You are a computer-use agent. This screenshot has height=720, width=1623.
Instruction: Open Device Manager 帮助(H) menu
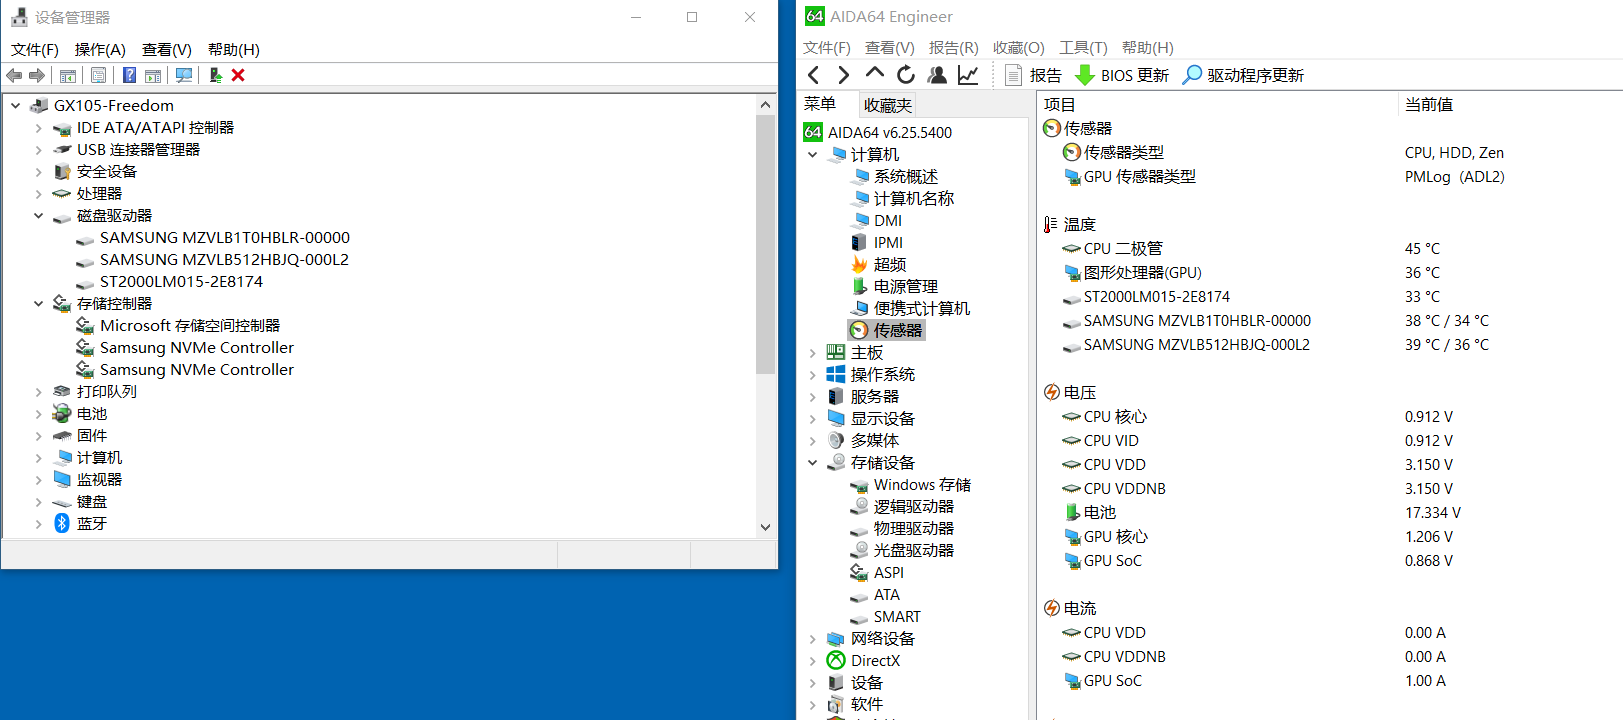coord(234,49)
